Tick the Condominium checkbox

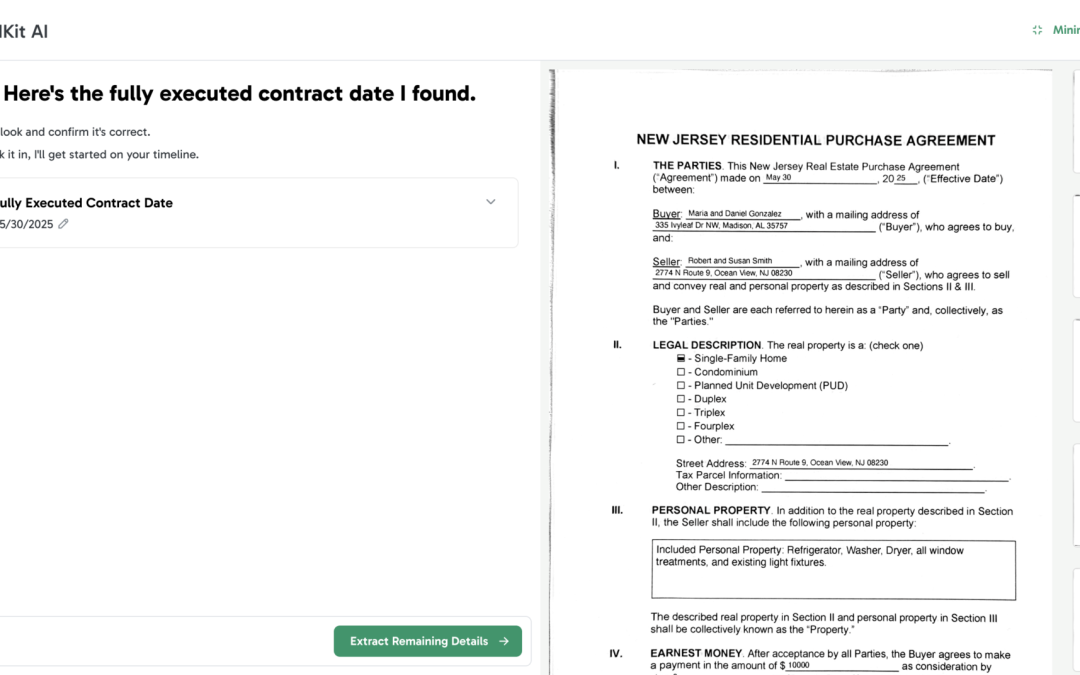point(681,372)
